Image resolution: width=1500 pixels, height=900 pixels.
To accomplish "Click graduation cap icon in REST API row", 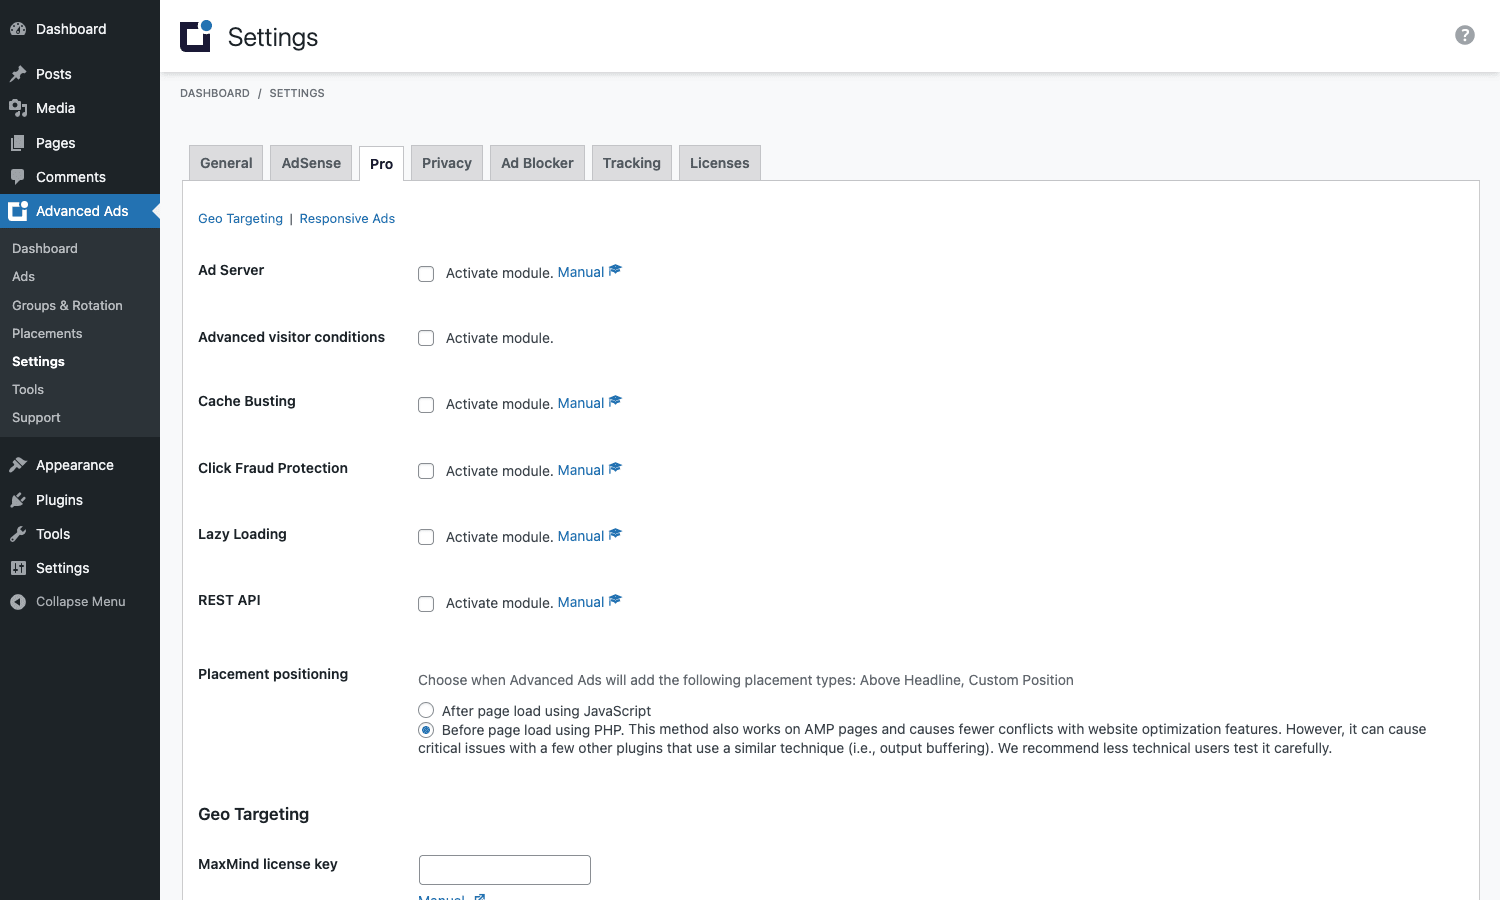I will tap(615, 600).
